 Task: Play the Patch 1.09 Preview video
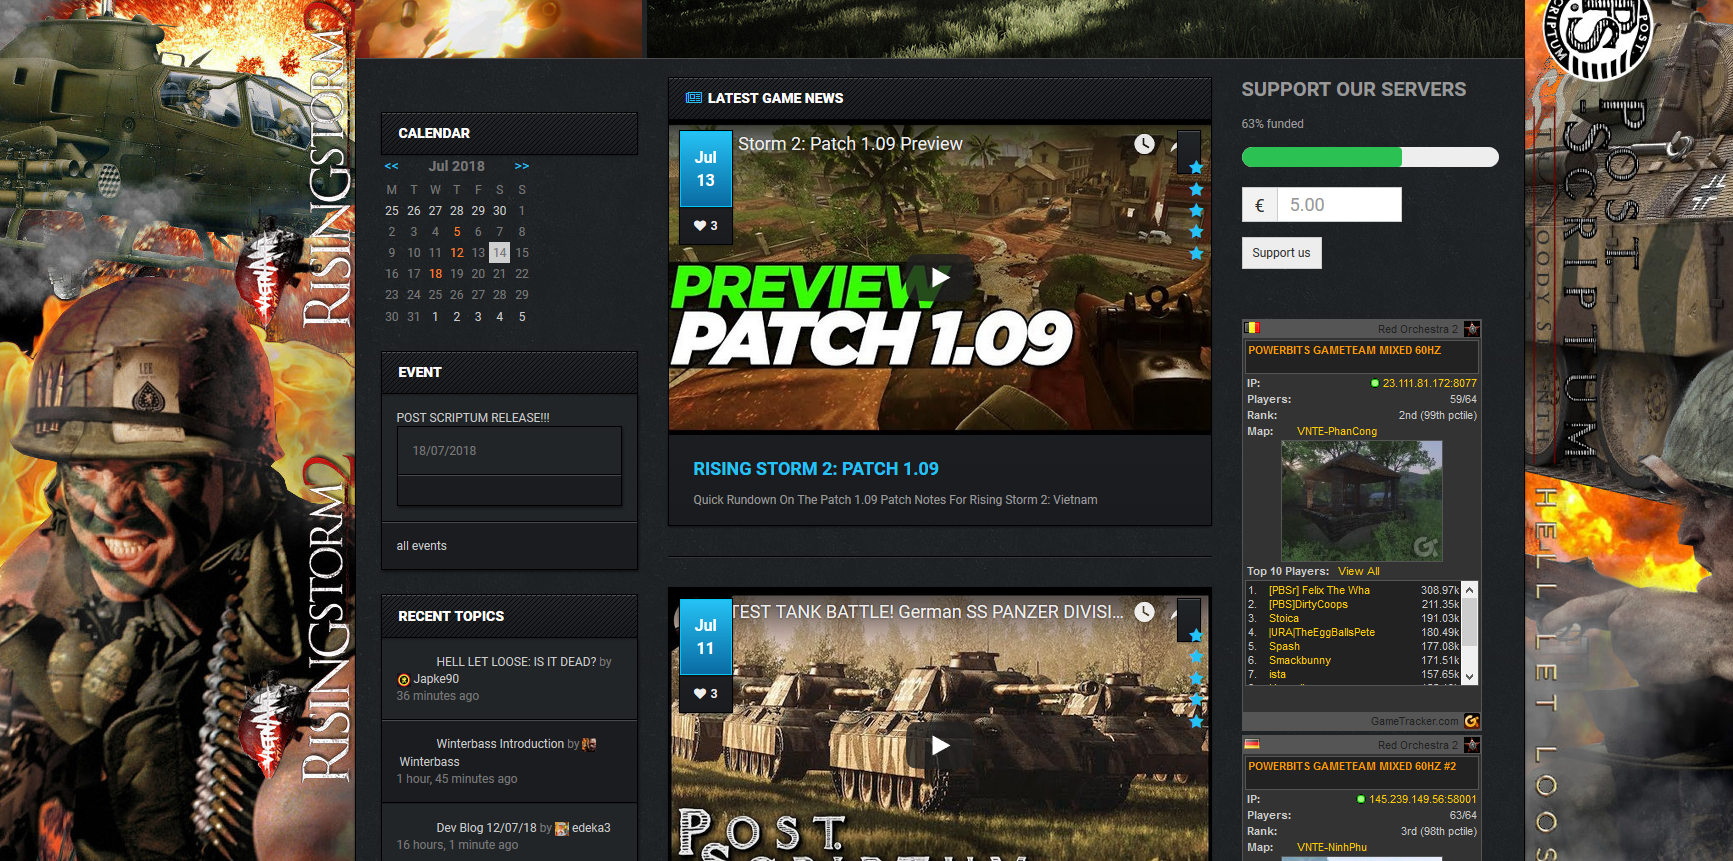(x=940, y=278)
